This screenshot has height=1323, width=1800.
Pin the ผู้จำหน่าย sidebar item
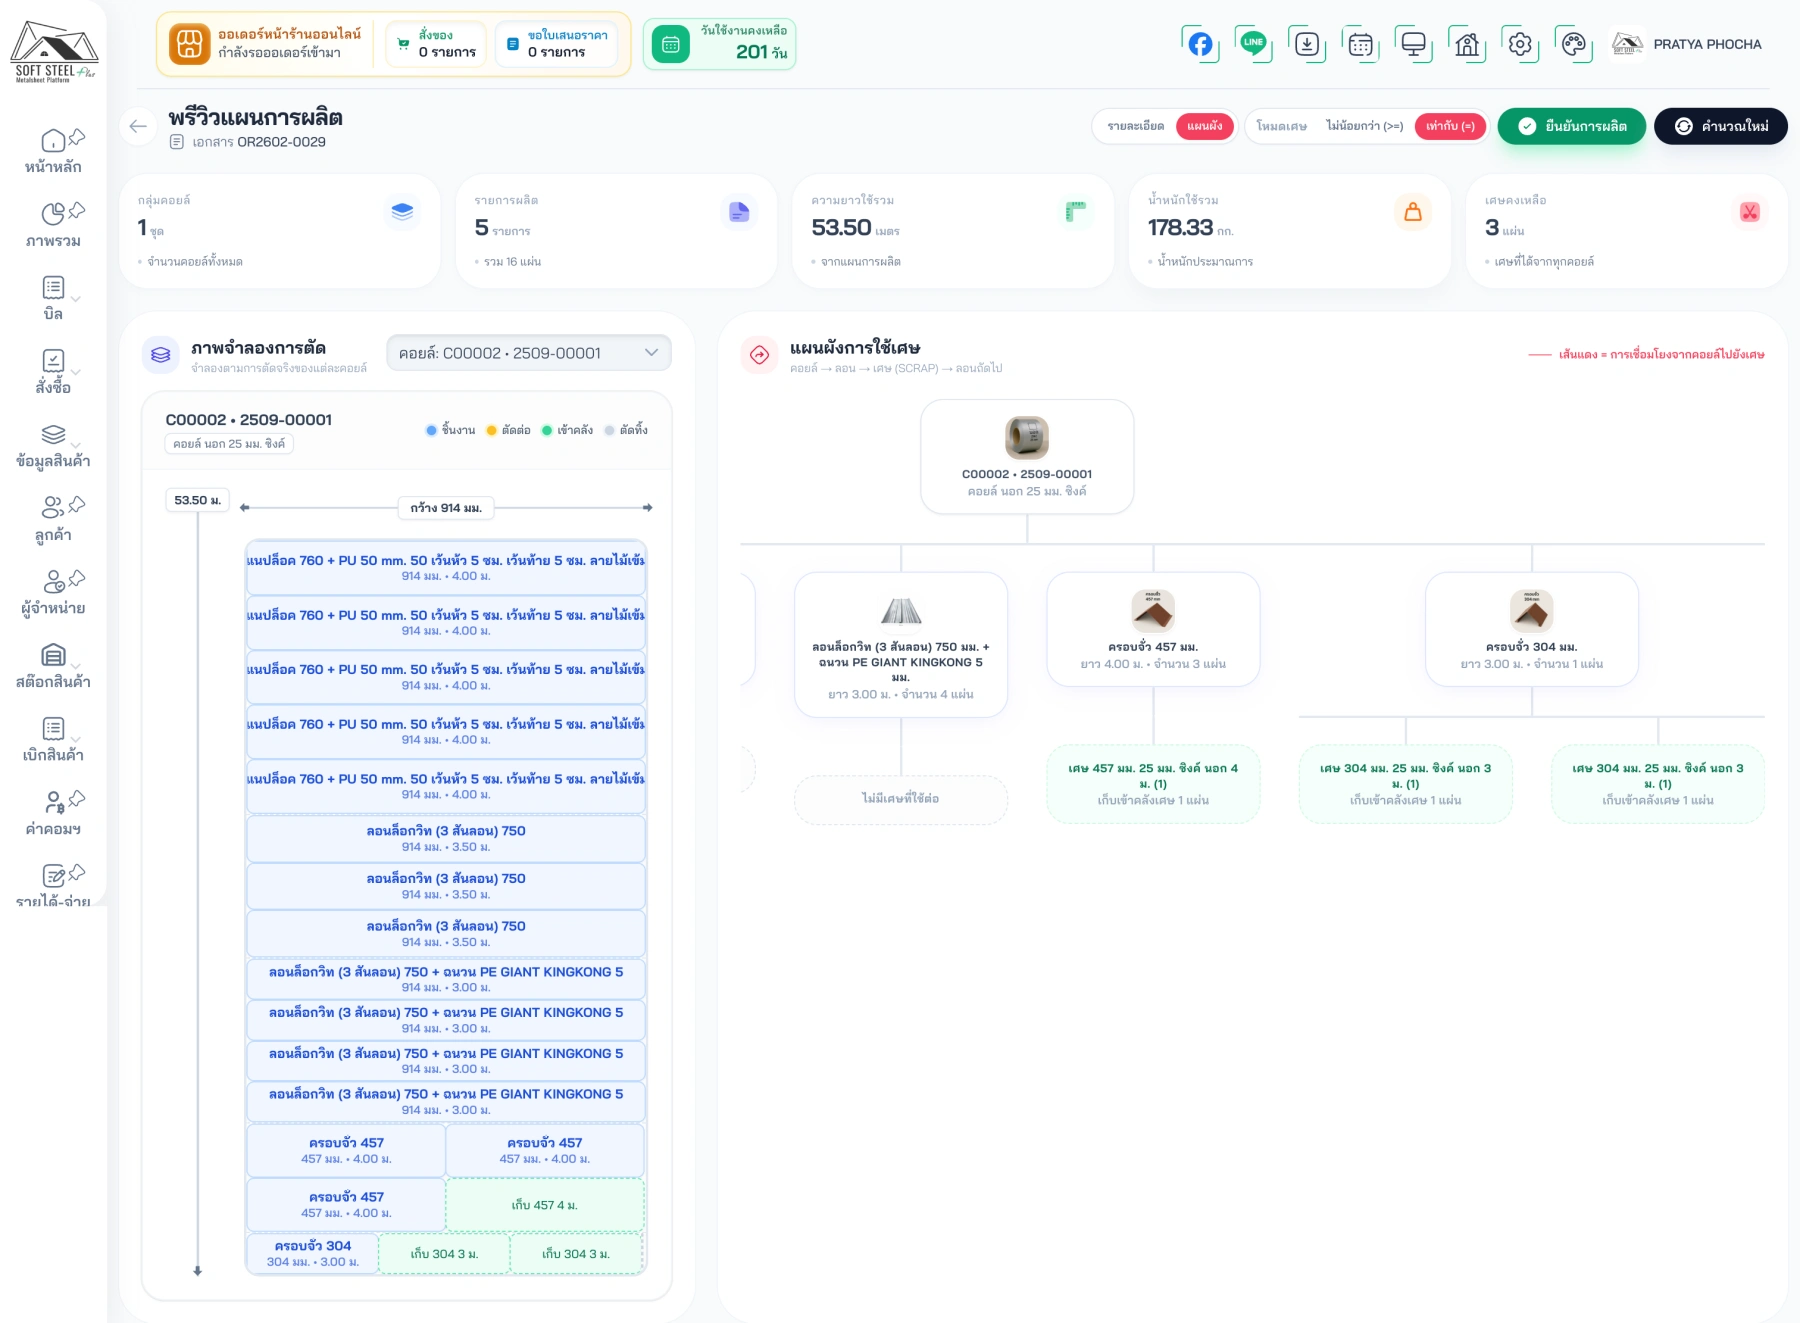tap(77, 578)
